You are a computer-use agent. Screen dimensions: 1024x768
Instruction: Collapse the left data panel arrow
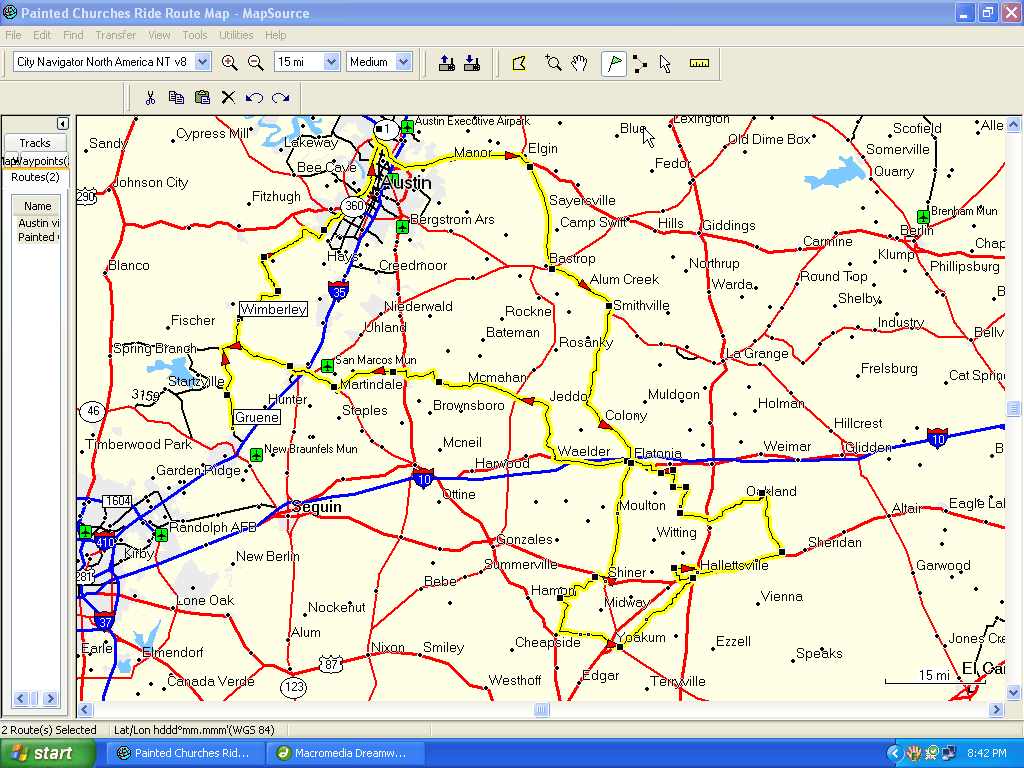pos(62,123)
